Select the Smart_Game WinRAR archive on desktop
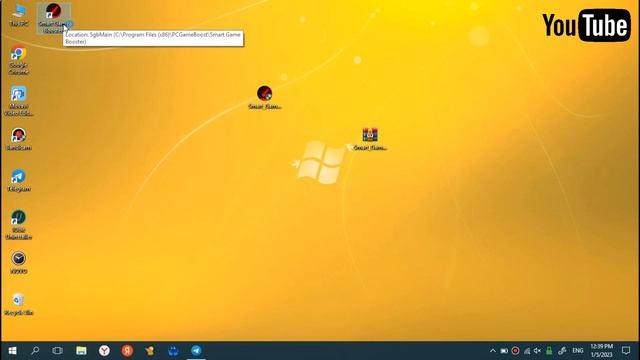 370,139
